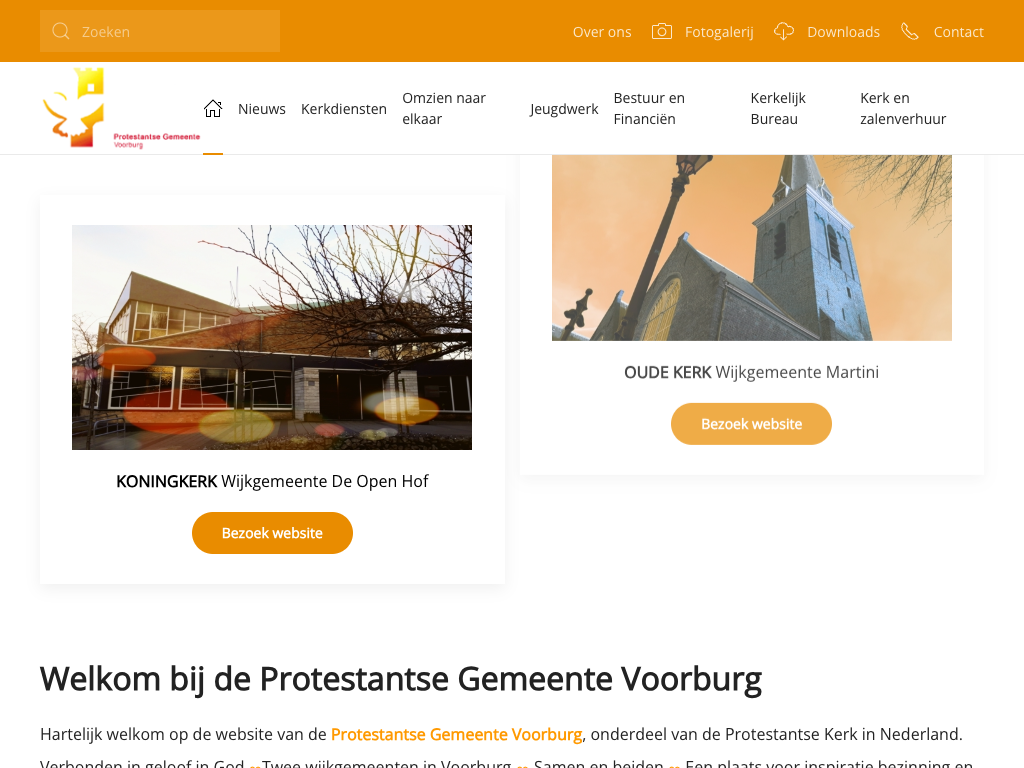Select the Kerkdiensten menu item

pyautogui.click(x=344, y=109)
